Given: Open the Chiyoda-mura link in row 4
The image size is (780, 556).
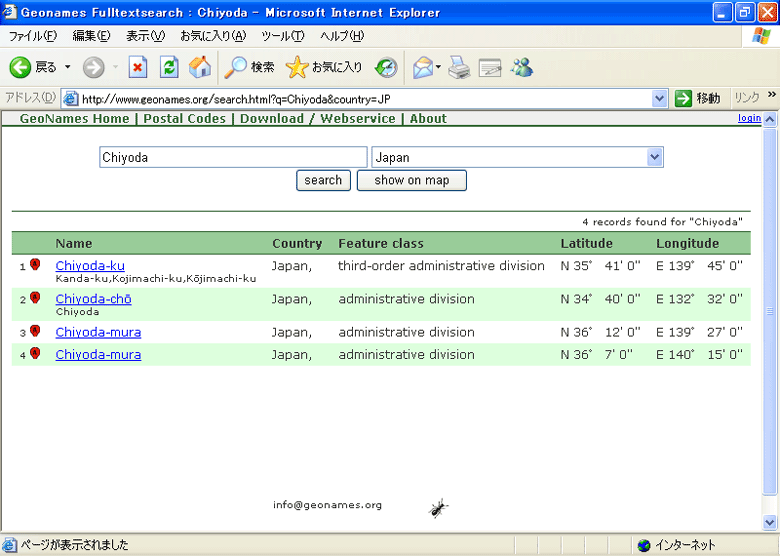Looking at the screenshot, I should pos(98,355).
